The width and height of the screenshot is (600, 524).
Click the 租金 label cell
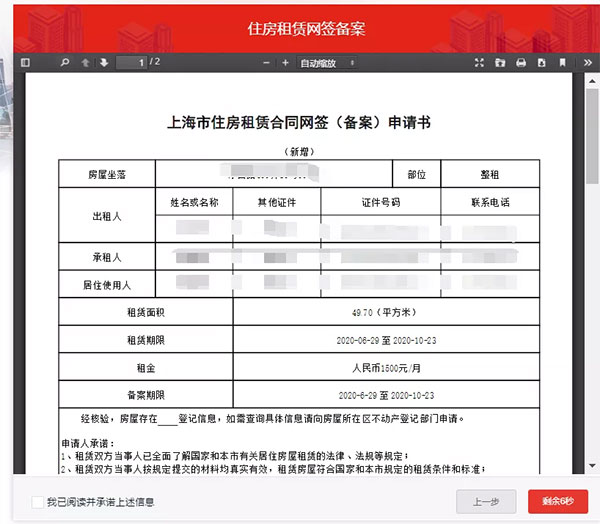point(146,368)
